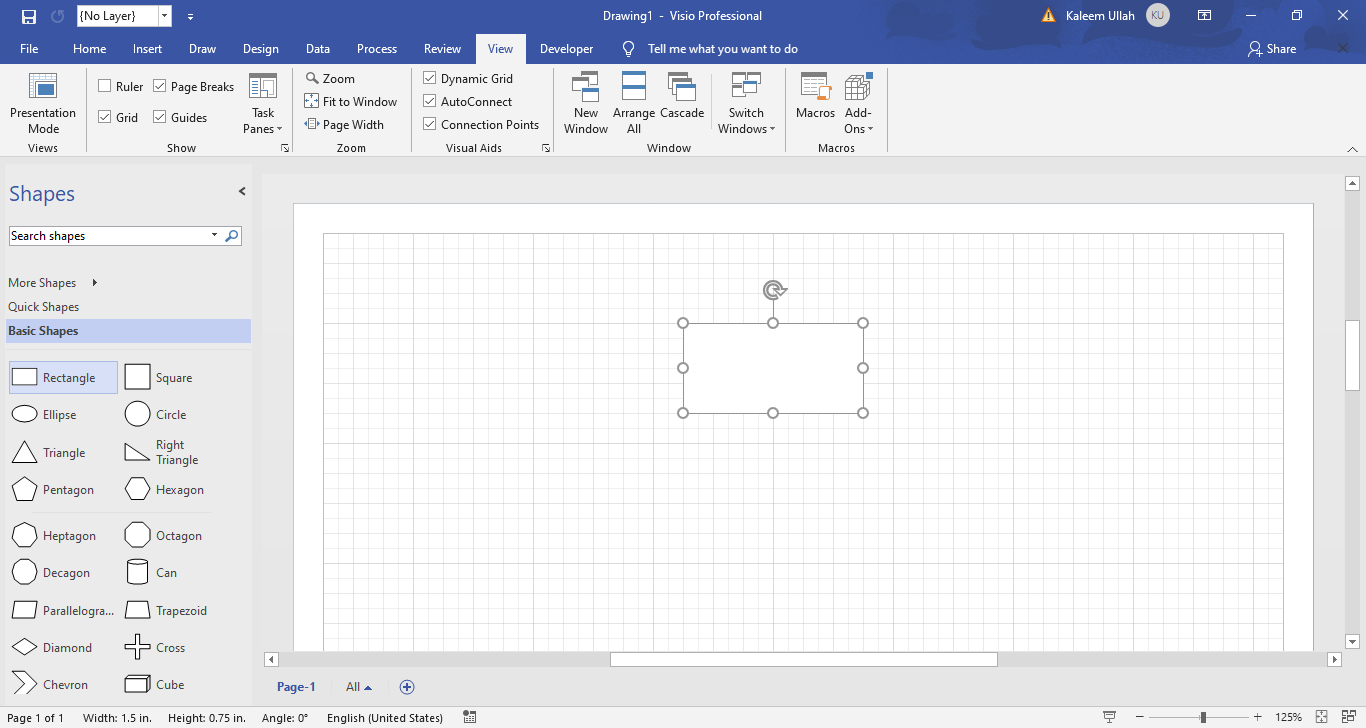Screen dimensions: 1366x728
Task: Select the Hexagon shape
Action: click(163, 489)
